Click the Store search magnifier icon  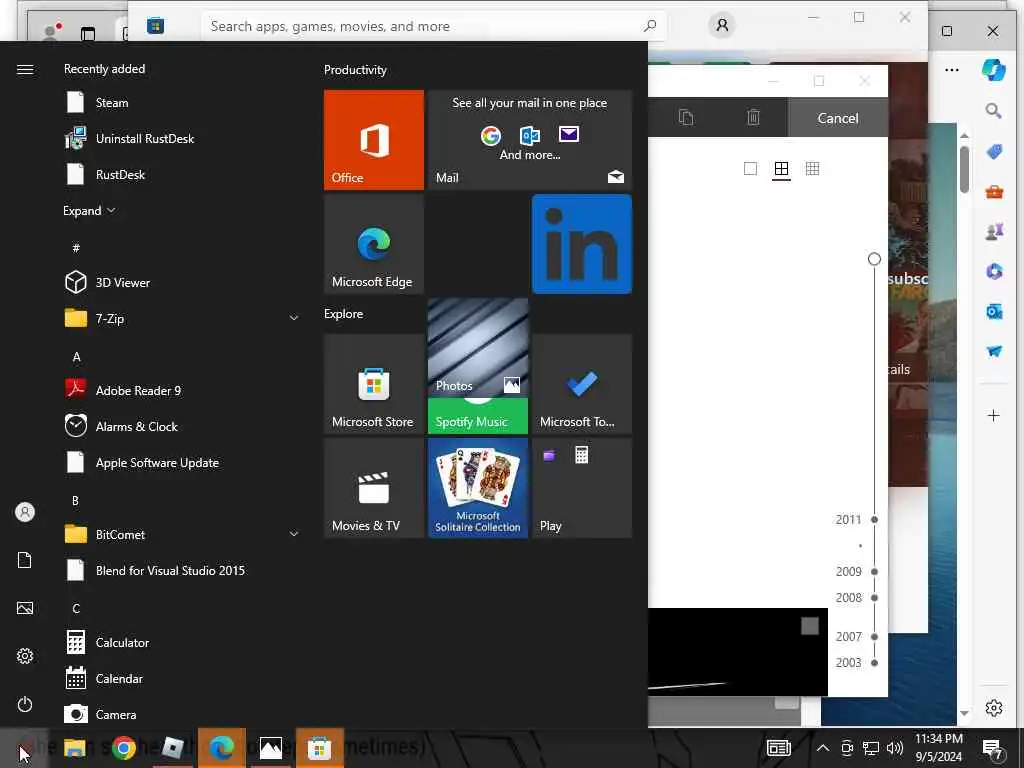tap(650, 26)
